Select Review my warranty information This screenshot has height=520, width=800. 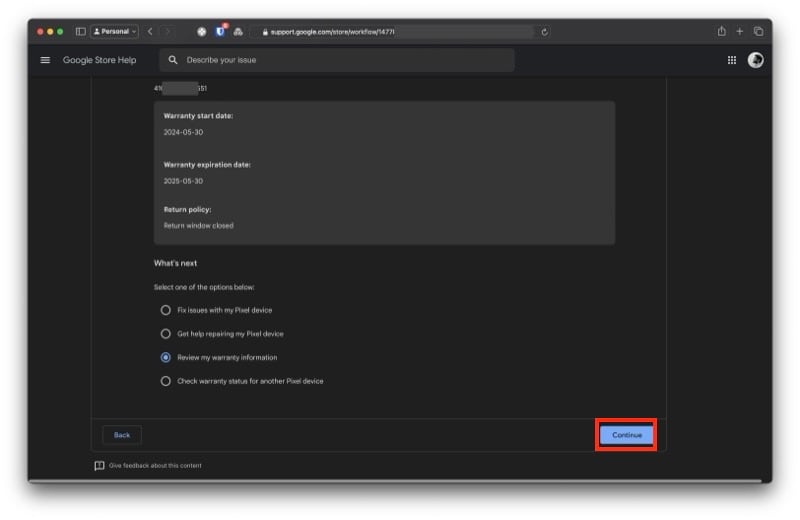165,357
